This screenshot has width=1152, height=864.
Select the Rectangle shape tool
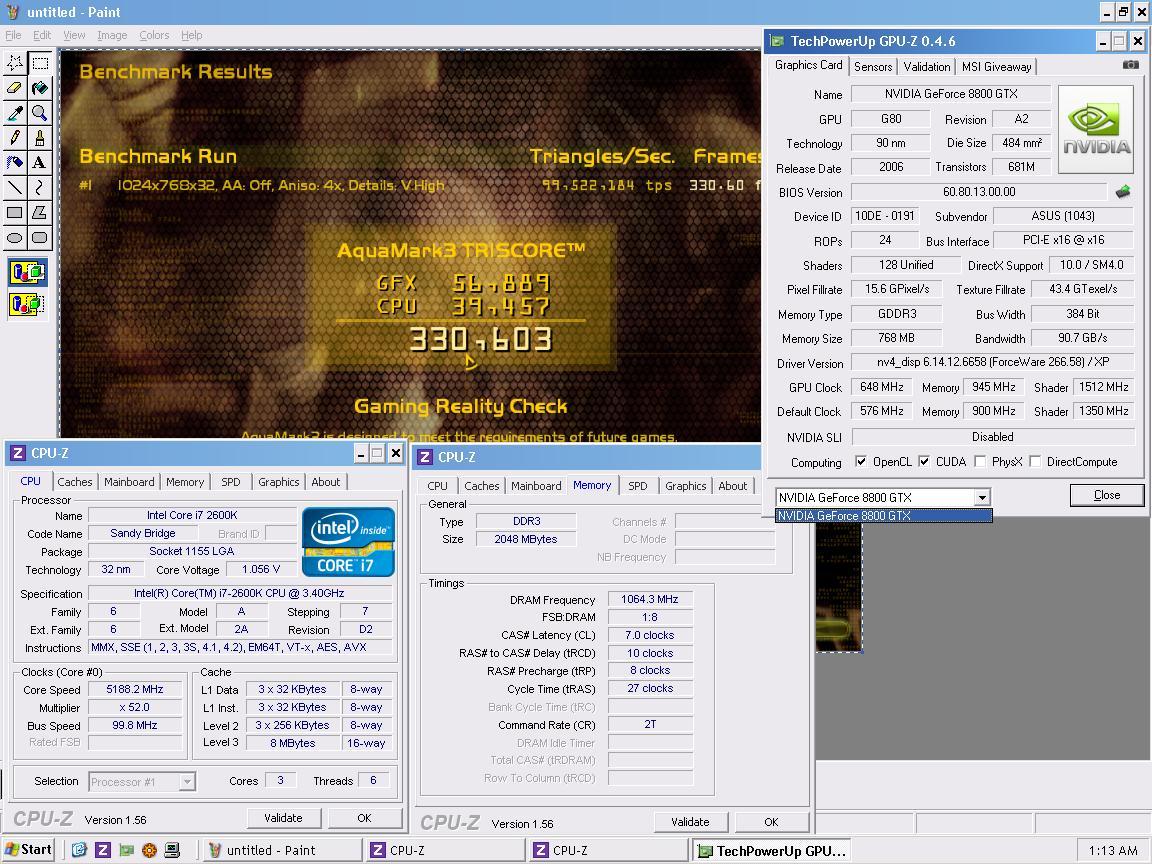pos(15,213)
